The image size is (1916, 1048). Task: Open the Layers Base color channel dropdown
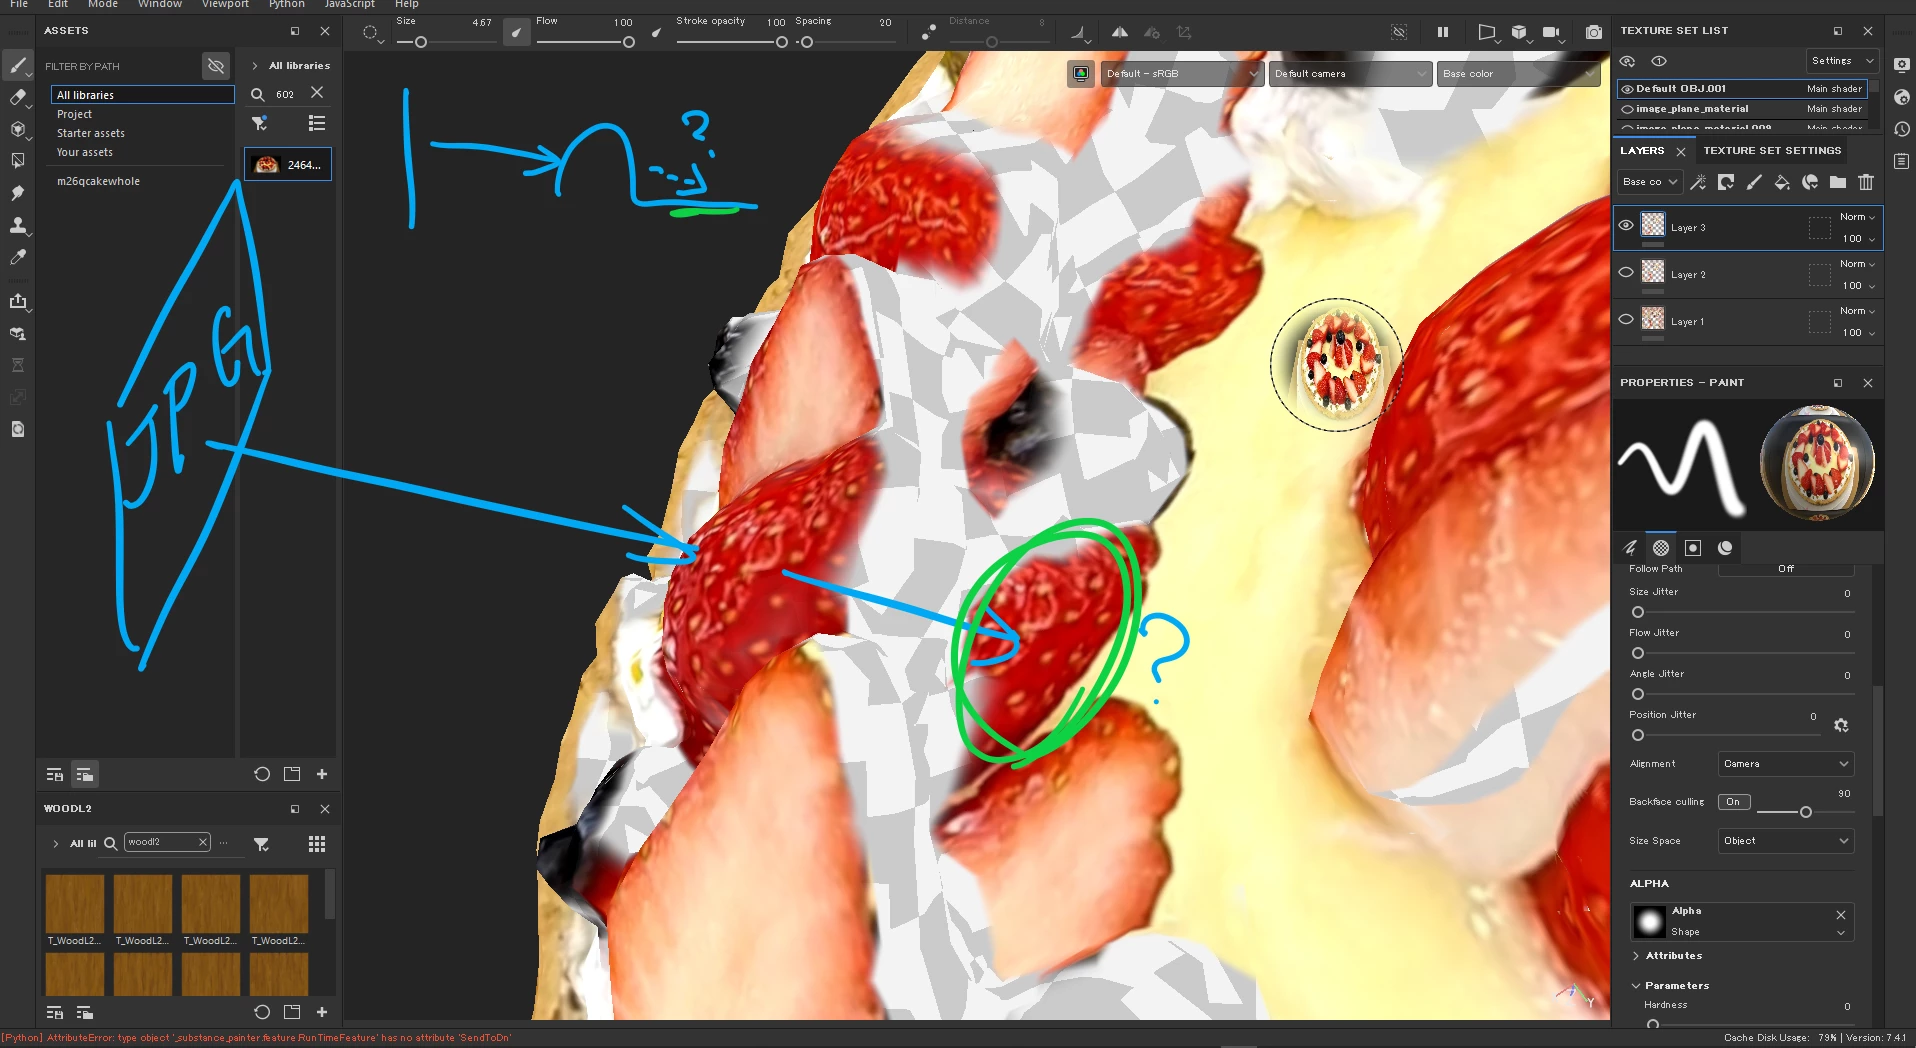coord(1649,182)
